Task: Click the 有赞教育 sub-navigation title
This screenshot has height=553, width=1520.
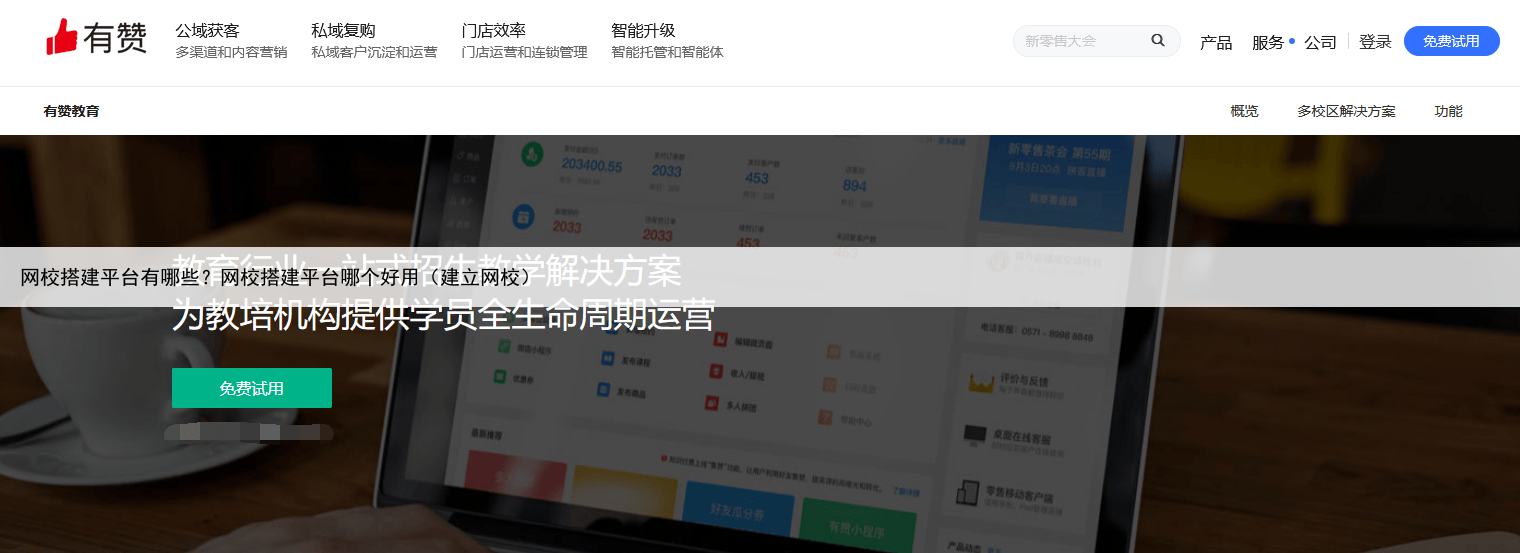Action: (71, 111)
